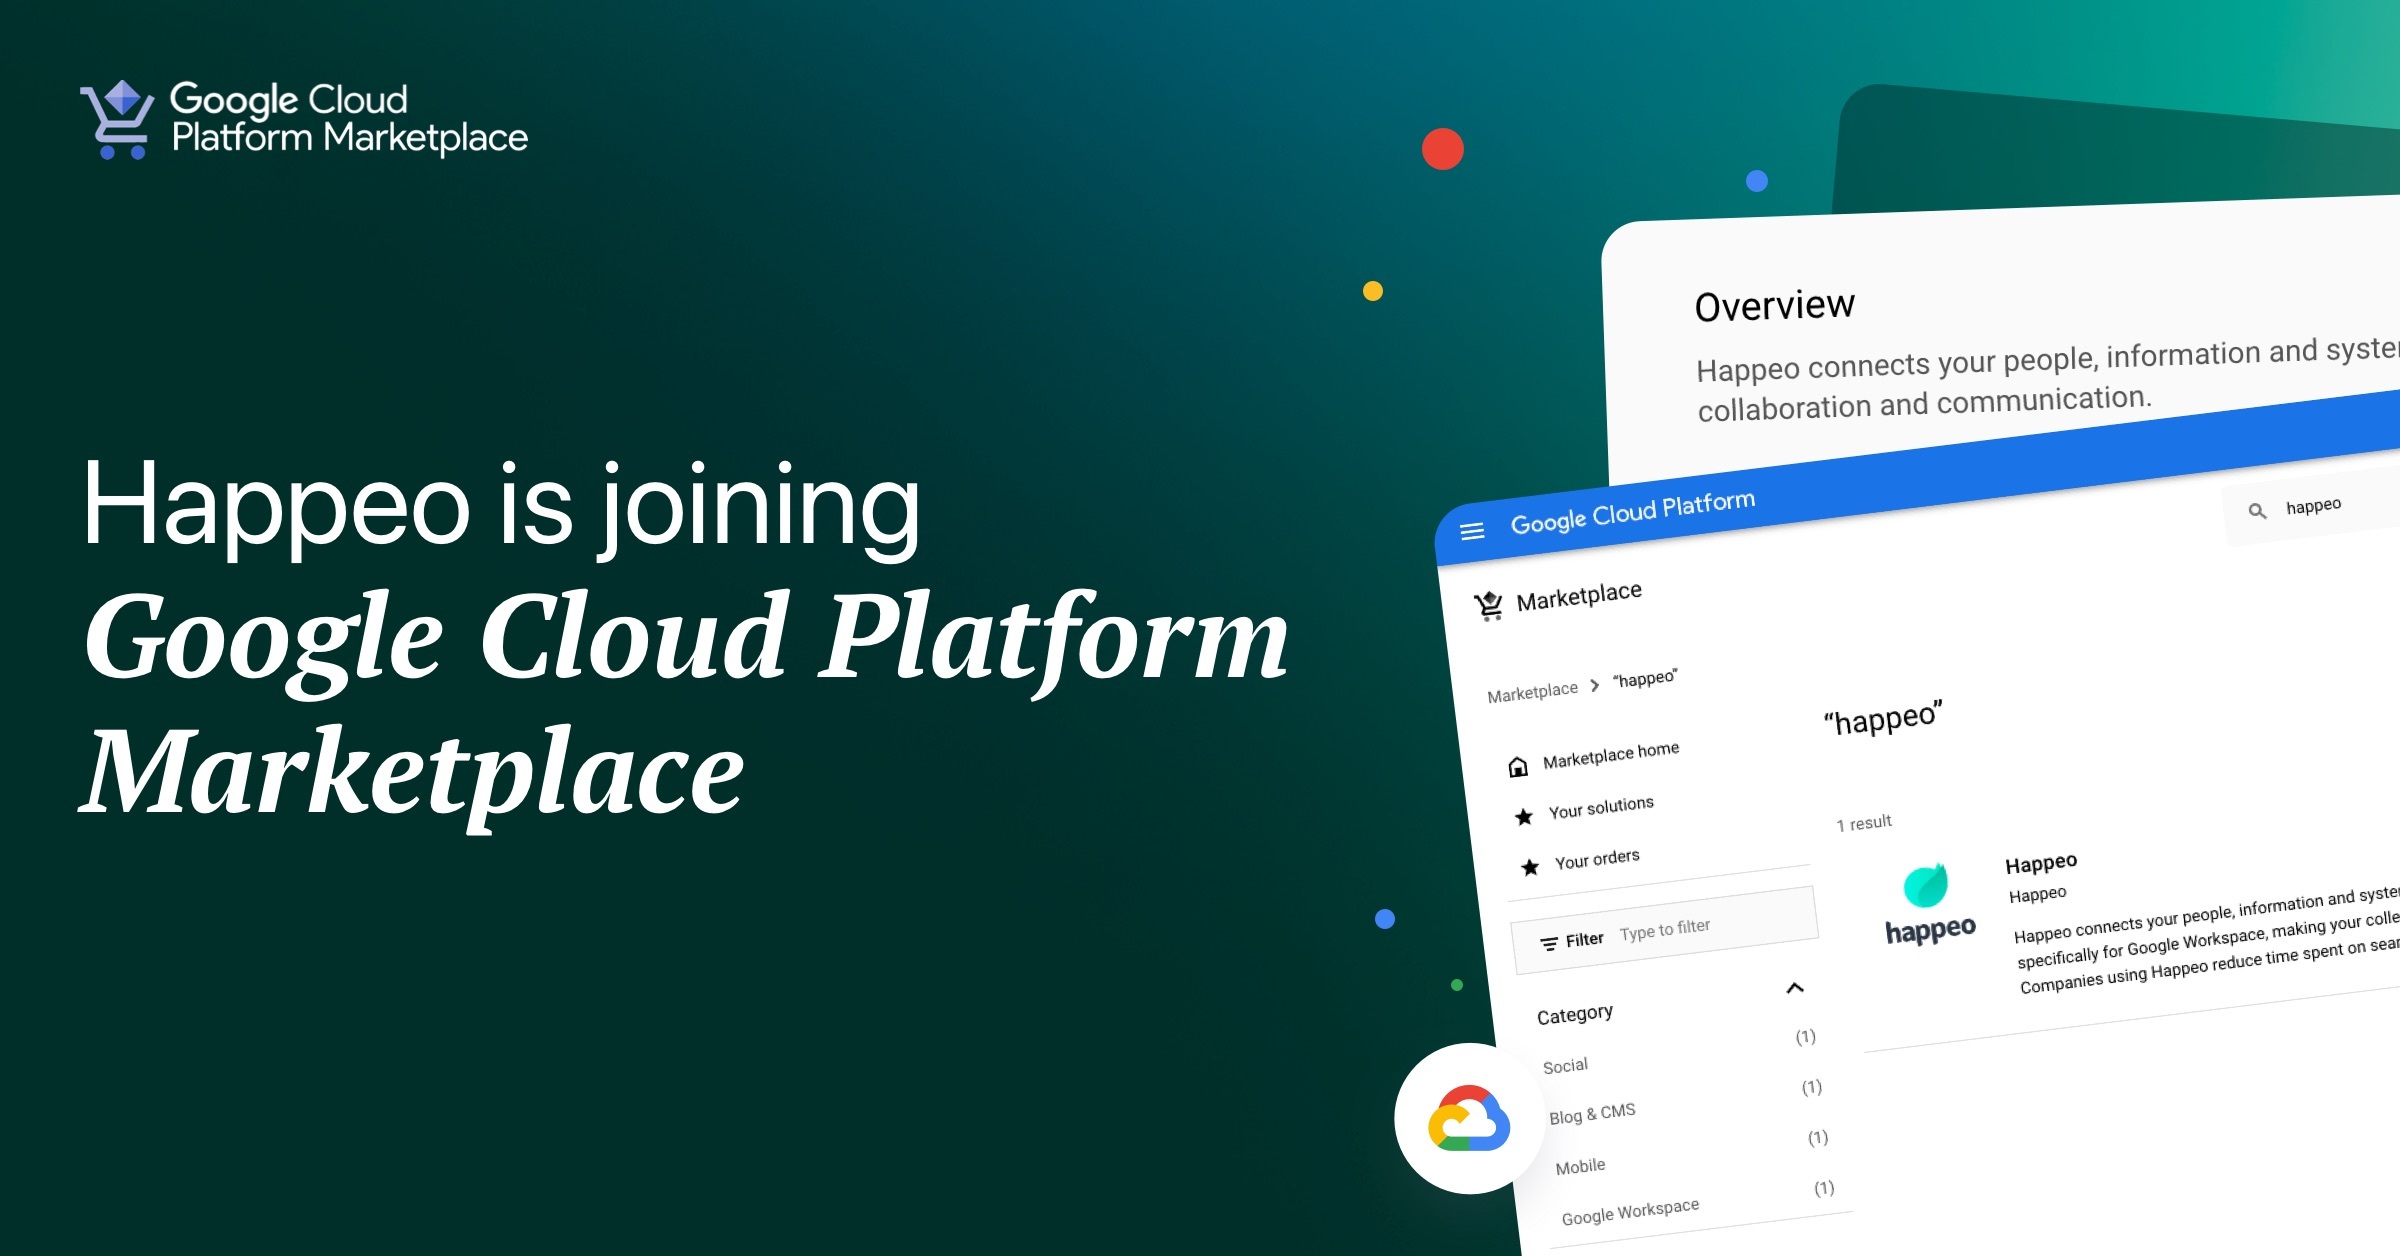Click the breadcrumb chevron after Marketplace
This screenshot has height=1256, width=2400.
[x=1595, y=685]
